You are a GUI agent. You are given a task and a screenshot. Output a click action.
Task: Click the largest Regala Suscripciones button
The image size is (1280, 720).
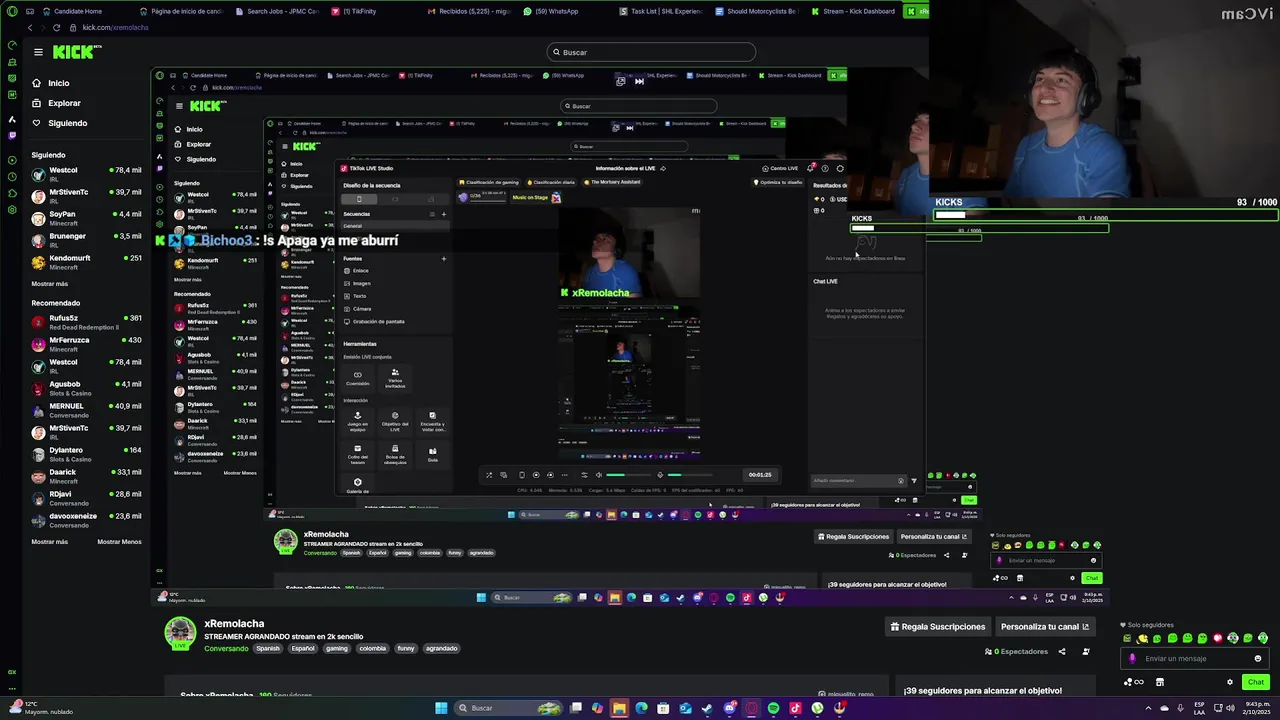coord(937,627)
